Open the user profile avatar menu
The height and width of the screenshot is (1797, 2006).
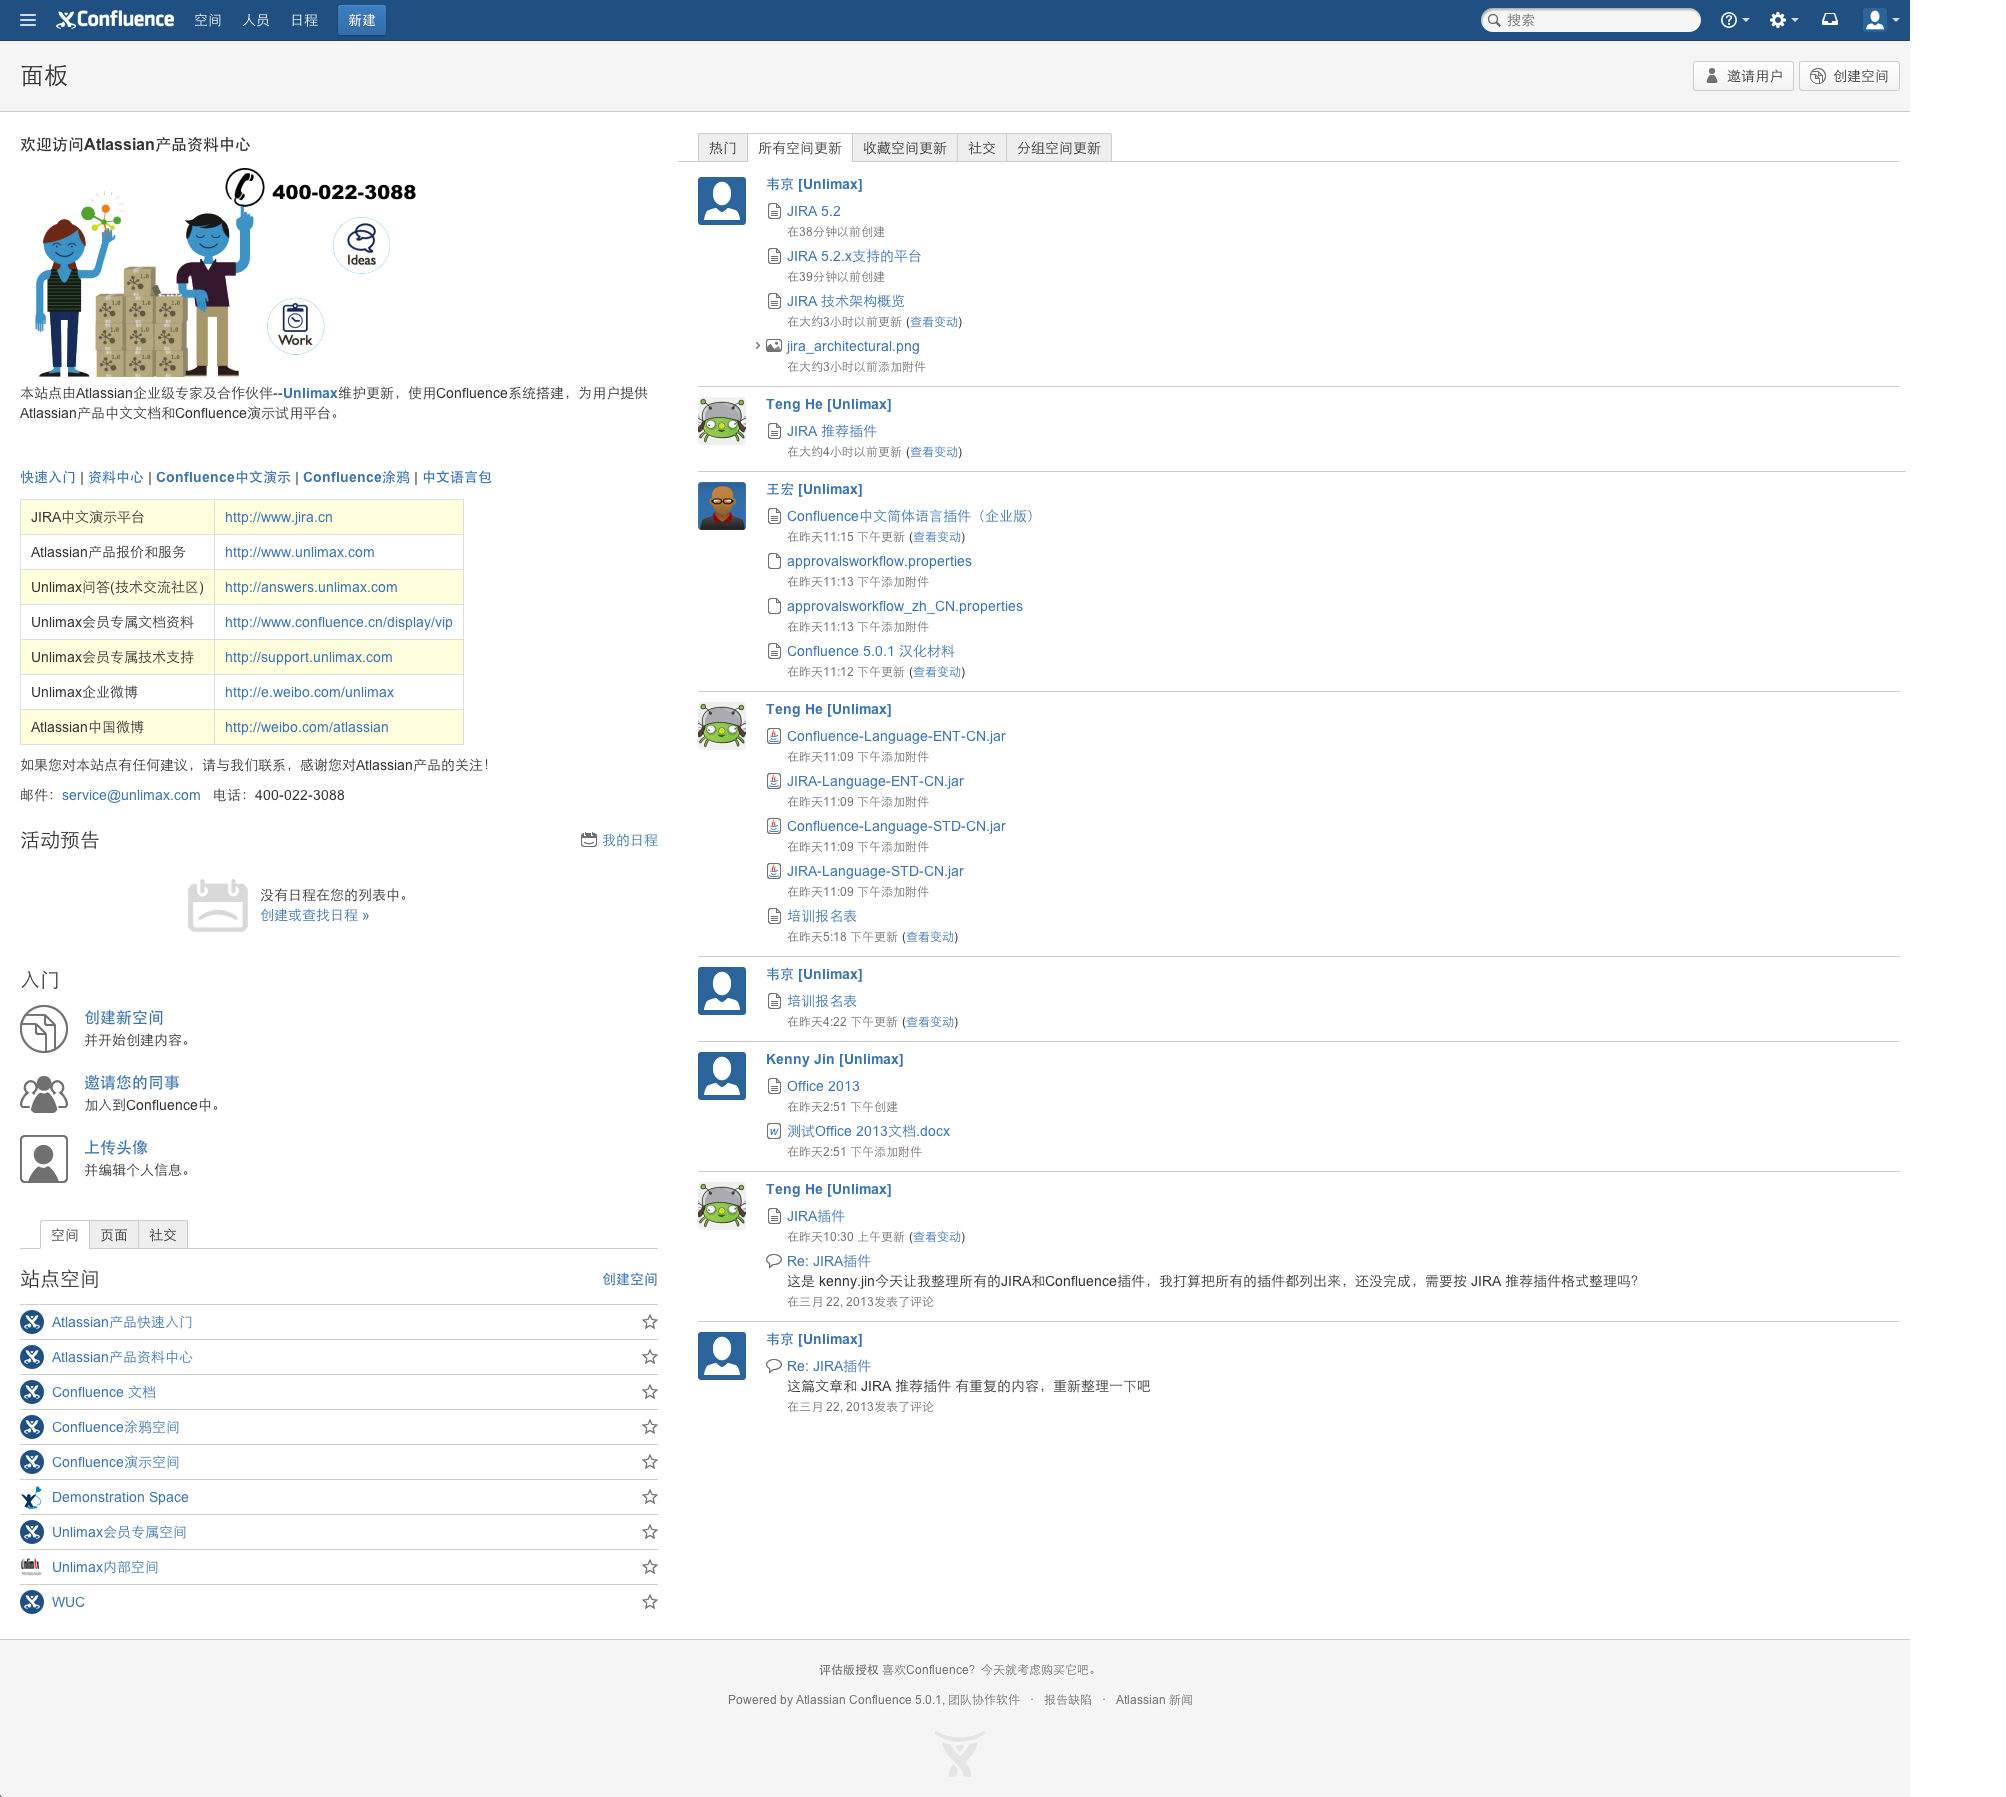click(1881, 20)
